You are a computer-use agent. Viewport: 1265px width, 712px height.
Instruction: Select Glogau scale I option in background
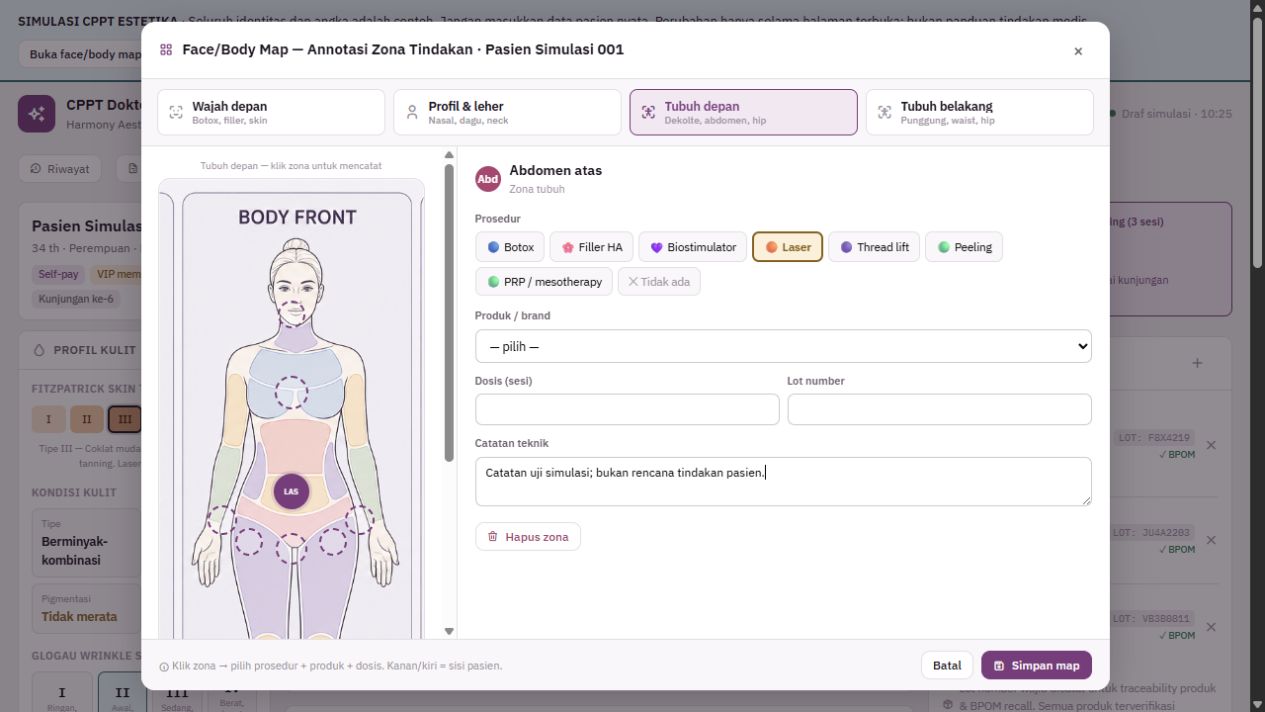(x=62, y=694)
